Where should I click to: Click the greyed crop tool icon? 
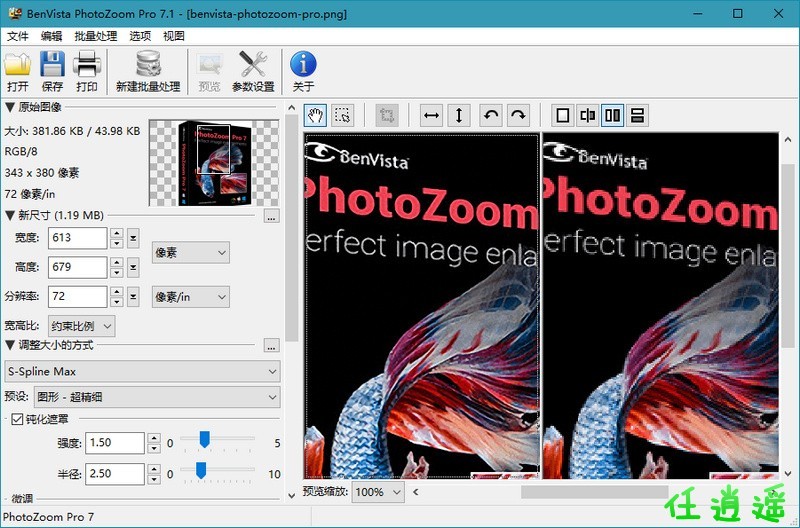[x=387, y=115]
